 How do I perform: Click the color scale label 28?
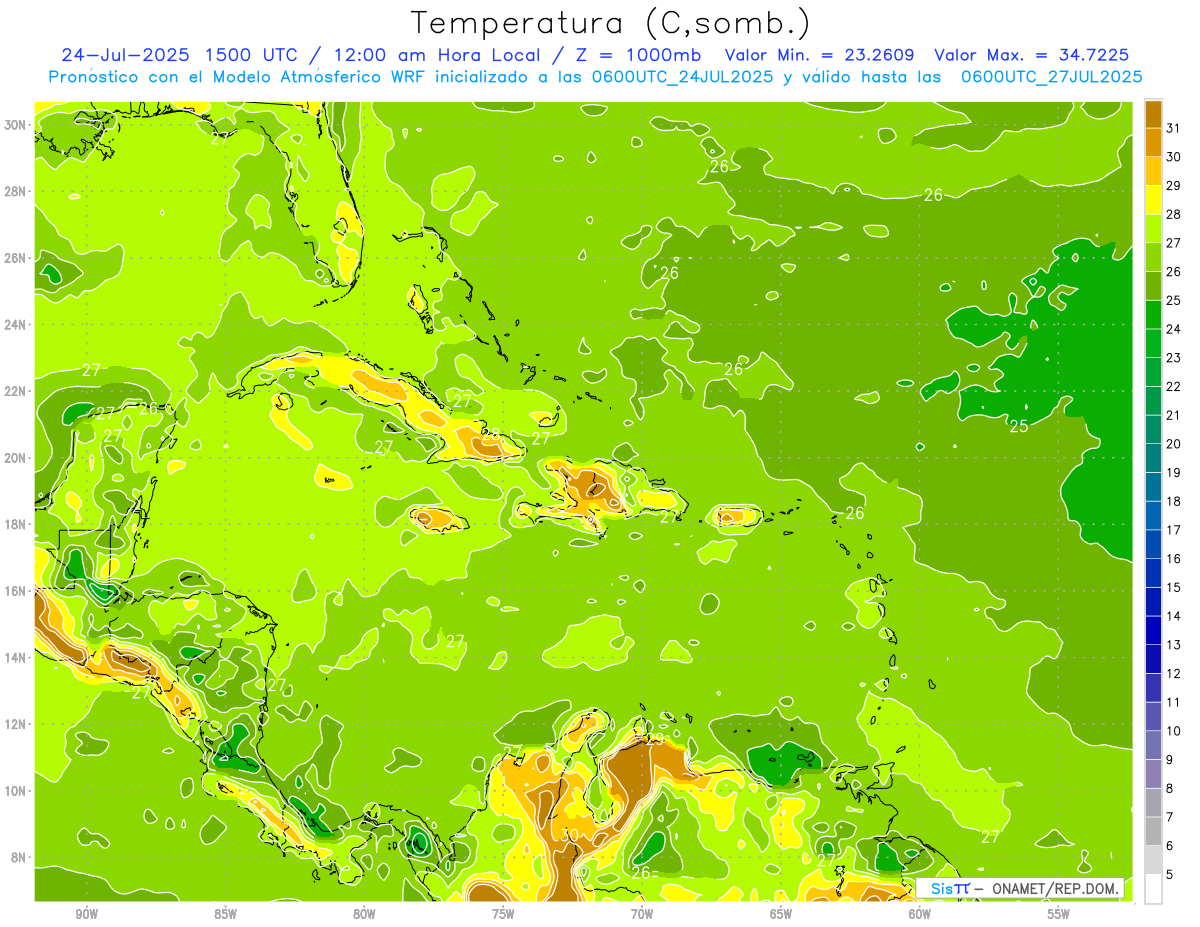tap(1174, 214)
